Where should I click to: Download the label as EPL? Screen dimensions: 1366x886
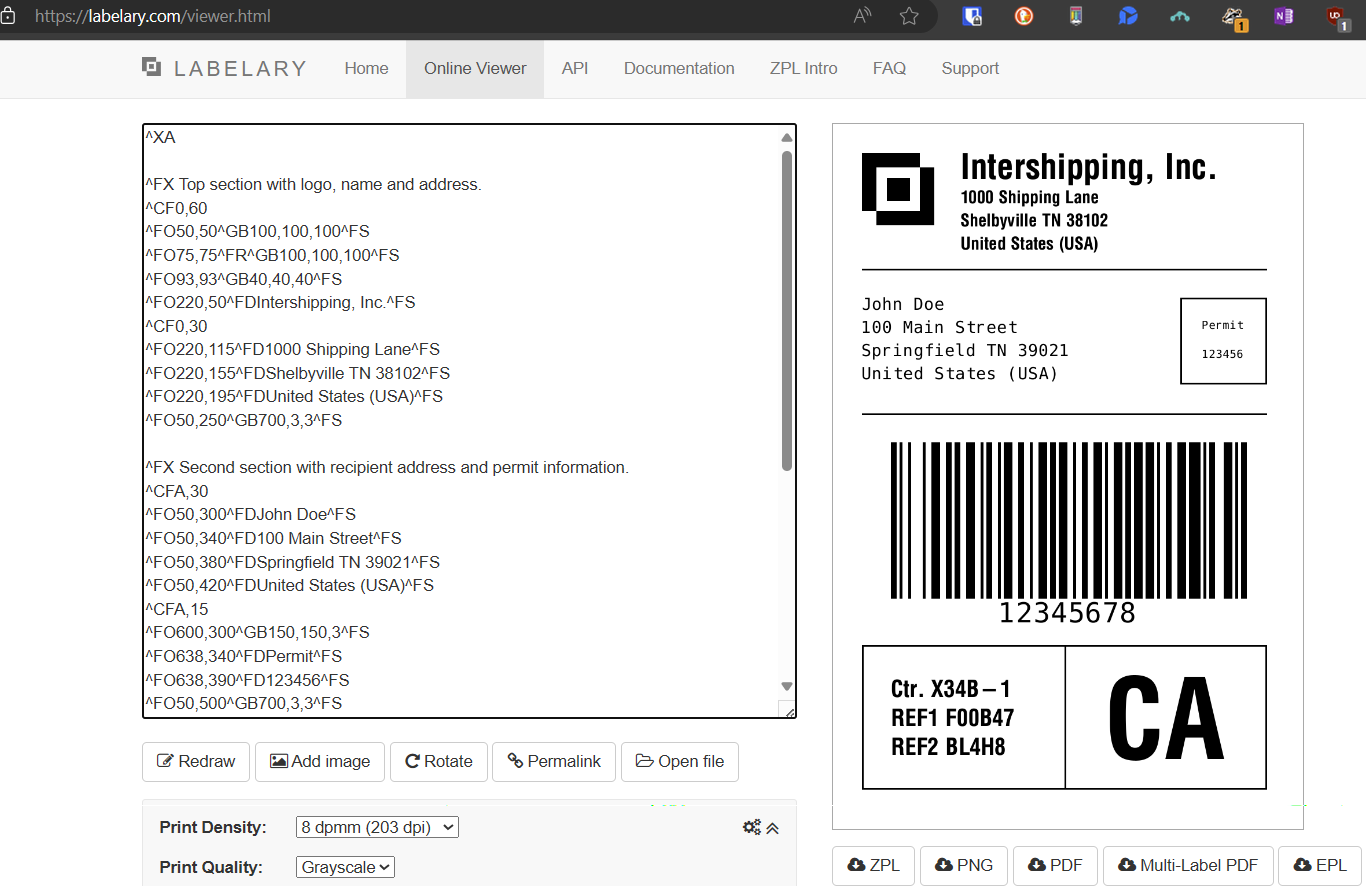pyautogui.click(x=1319, y=865)
